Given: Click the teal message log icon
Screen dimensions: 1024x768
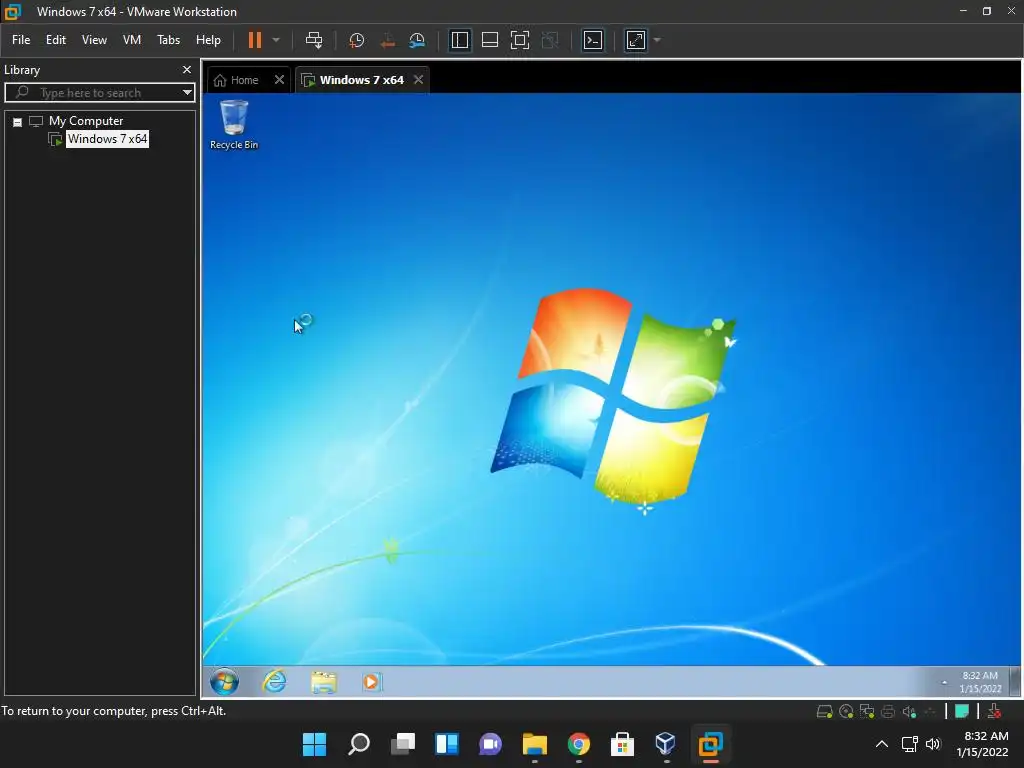Looking at the screenshot, I should tap(961, 711).
